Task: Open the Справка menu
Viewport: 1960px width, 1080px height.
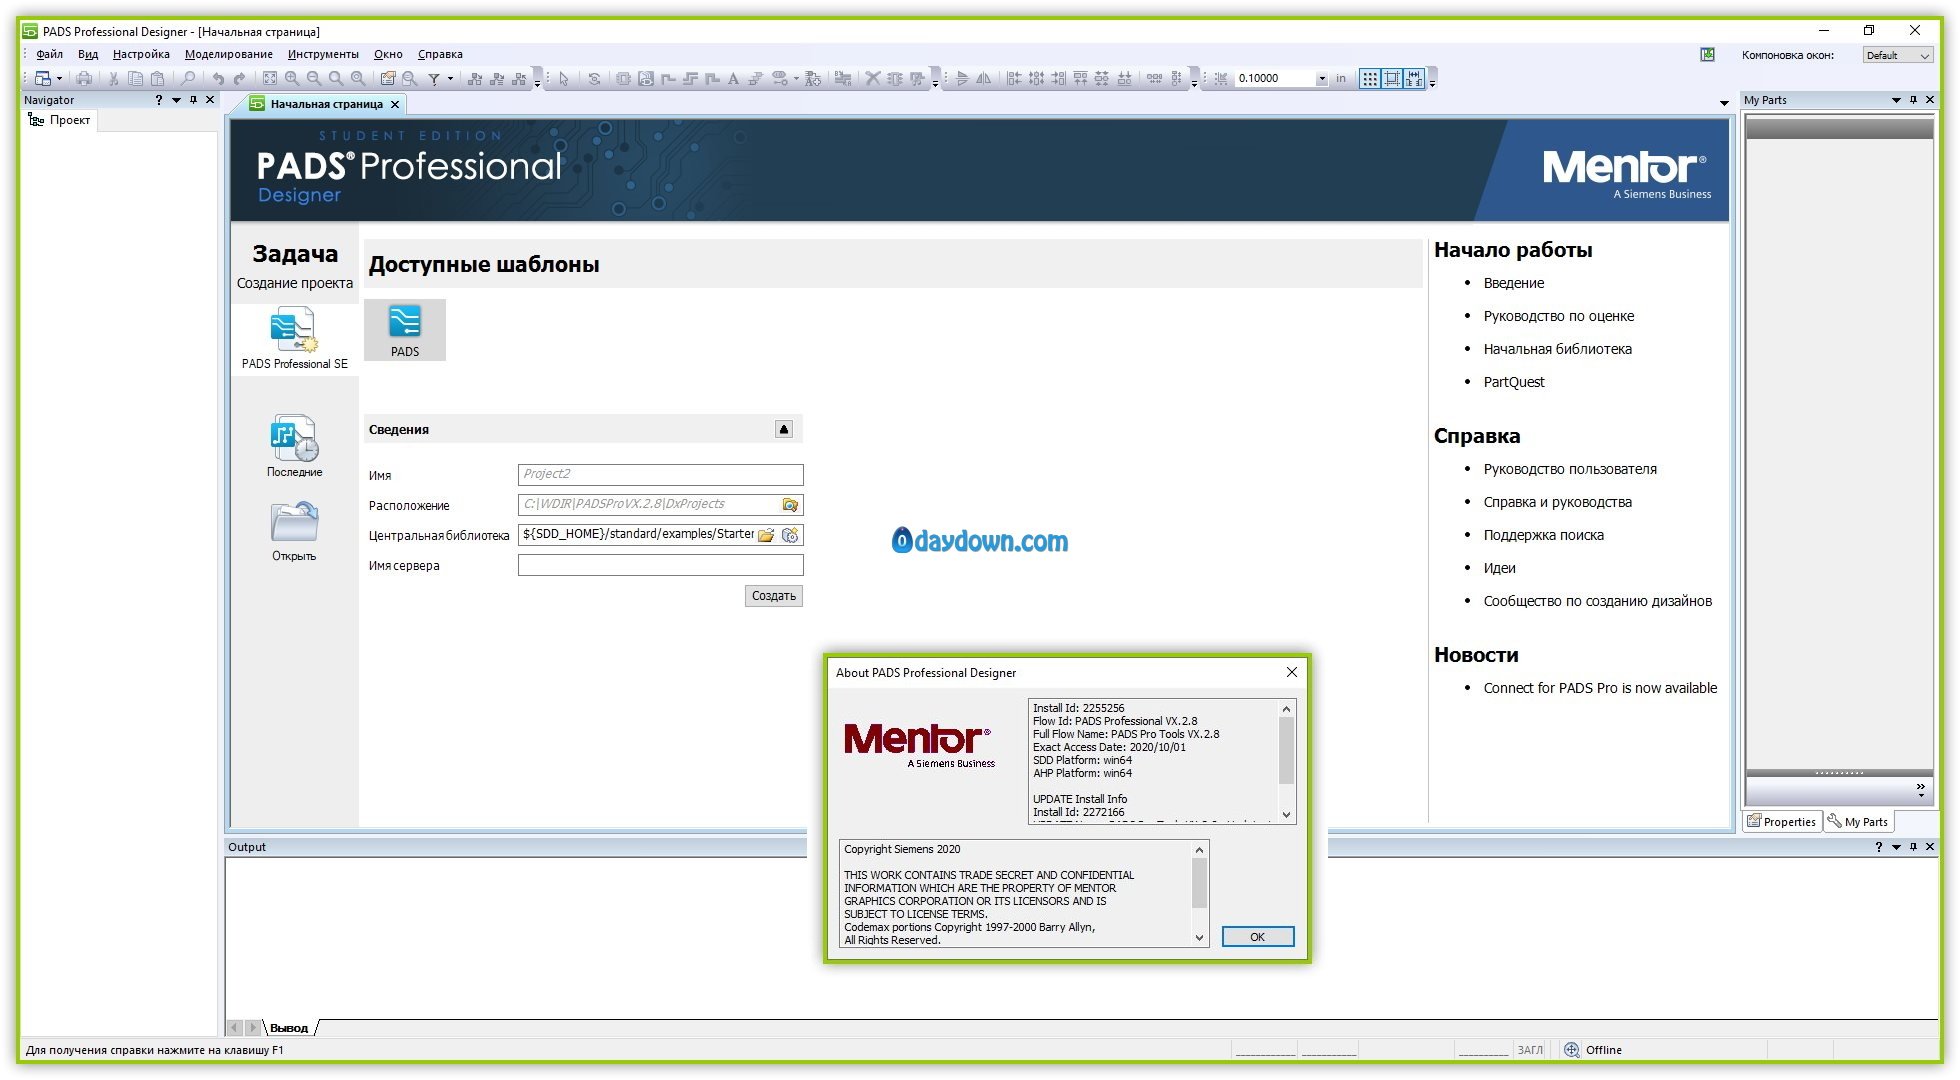Action: click(x=440, y=54)
